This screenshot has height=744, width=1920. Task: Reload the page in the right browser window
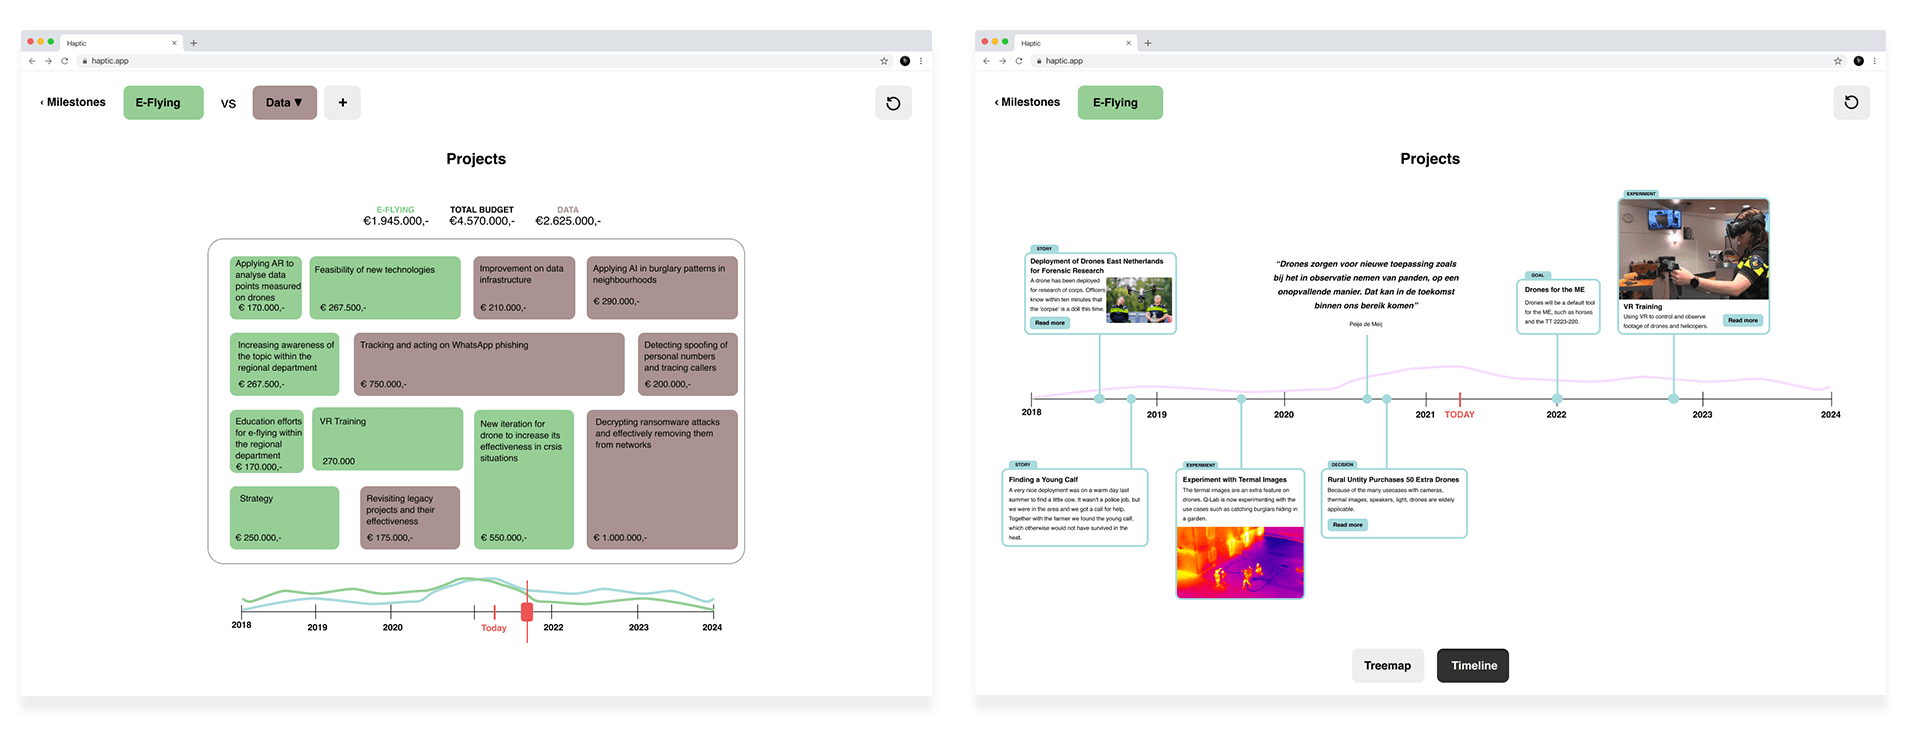pos(1019,61)
